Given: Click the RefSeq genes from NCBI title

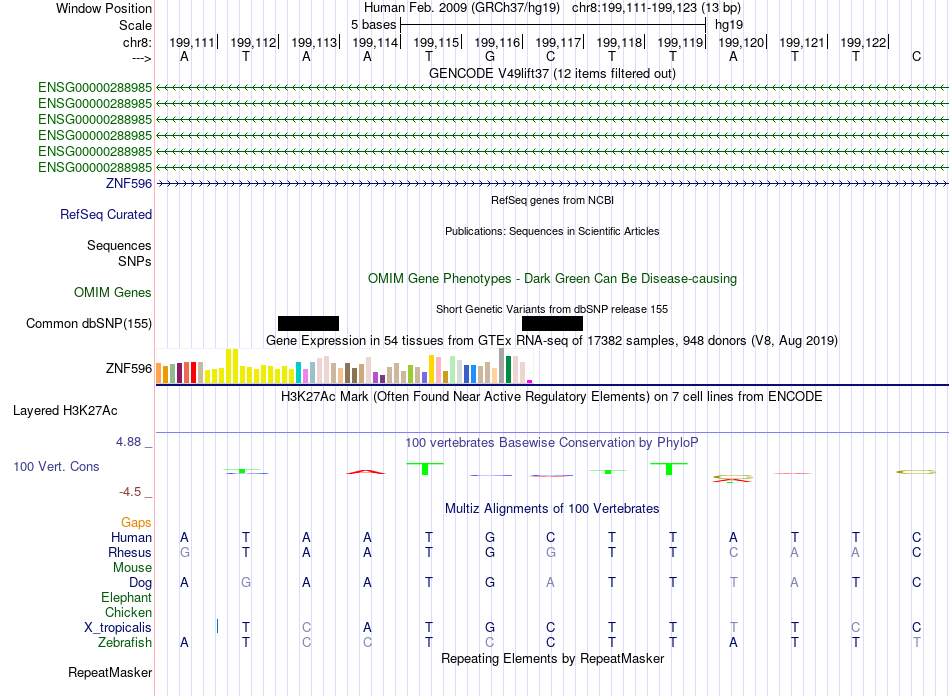Looking at the screenshot, I should (552, 200).
